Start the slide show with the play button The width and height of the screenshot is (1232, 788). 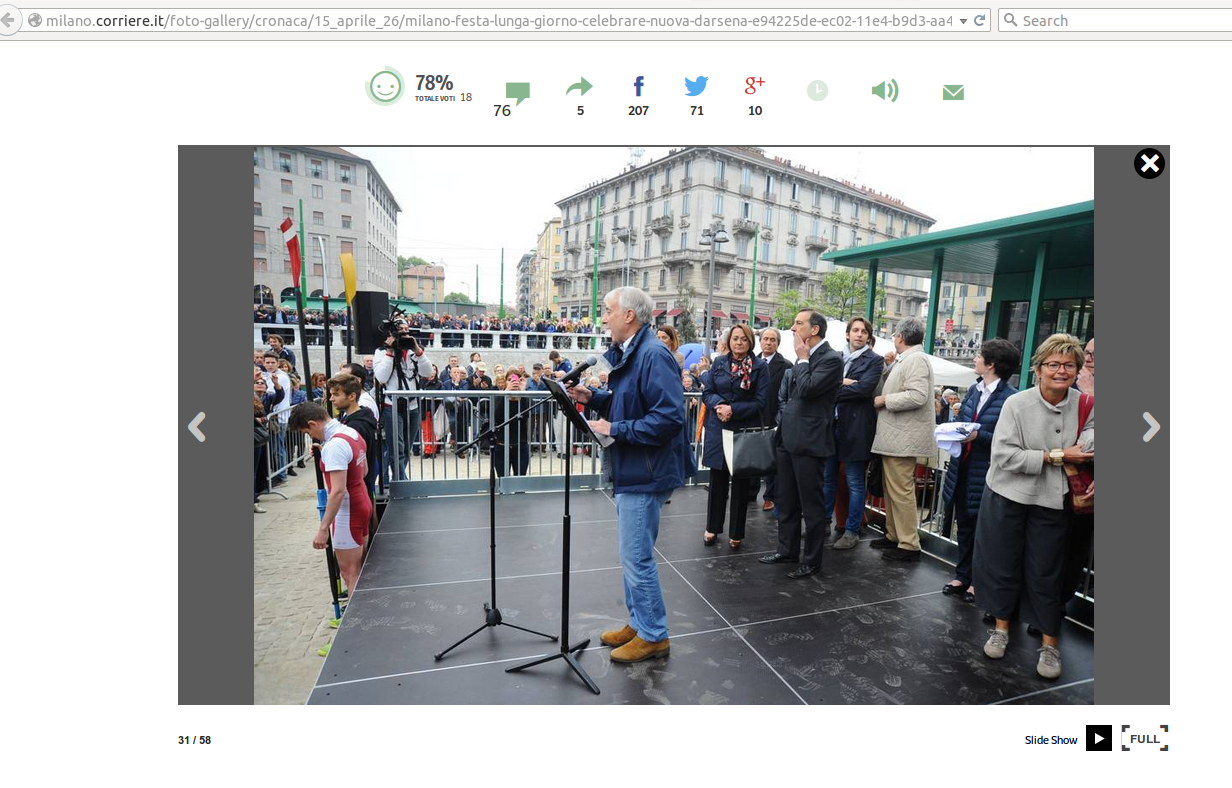tap(1099, 738)
